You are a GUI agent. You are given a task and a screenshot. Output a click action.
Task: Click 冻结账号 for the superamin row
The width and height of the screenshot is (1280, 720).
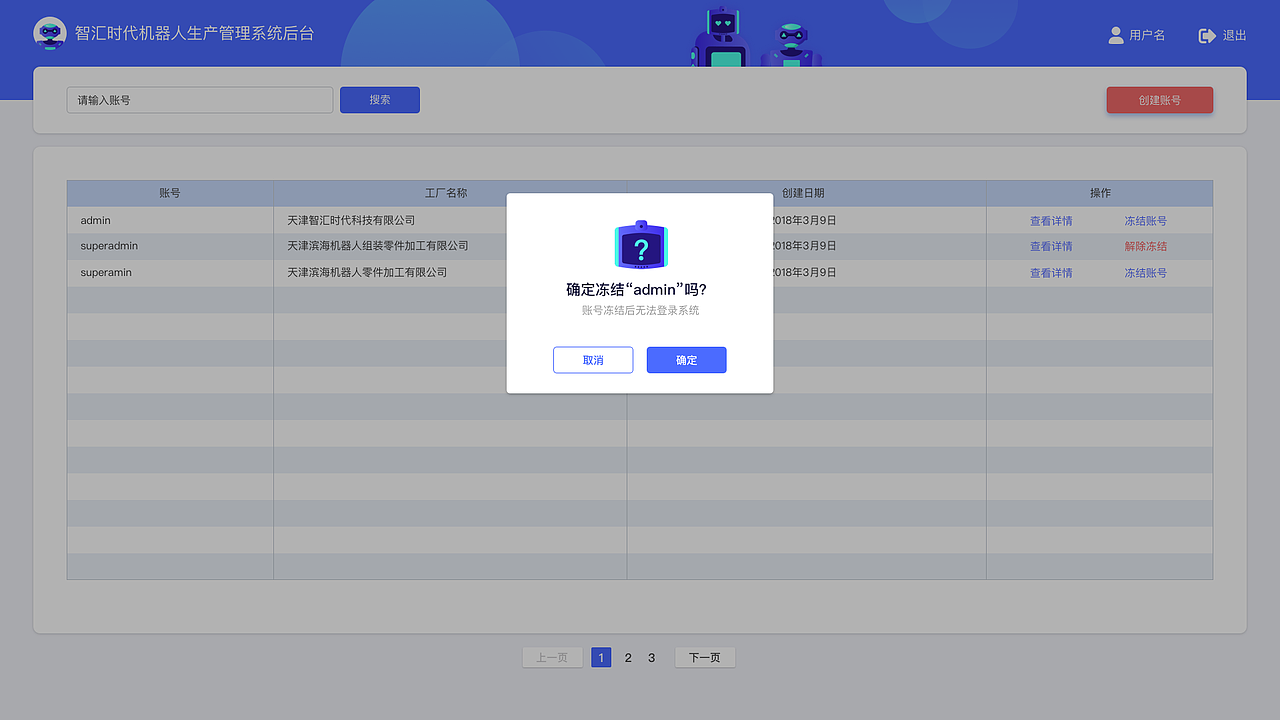(1145, 273)
